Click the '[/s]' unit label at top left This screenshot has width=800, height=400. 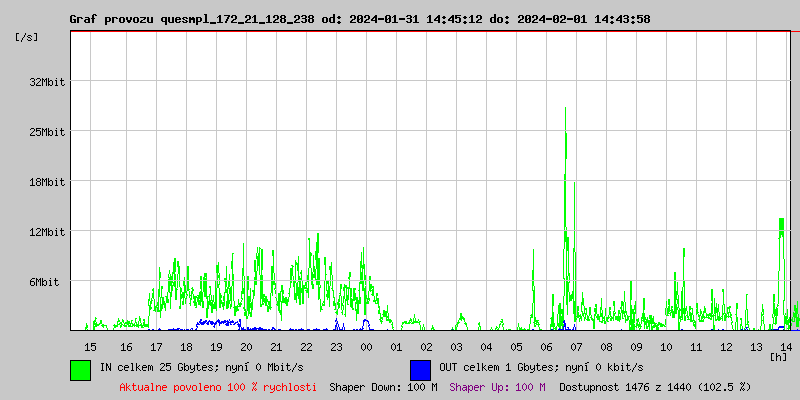pos(28,37)
